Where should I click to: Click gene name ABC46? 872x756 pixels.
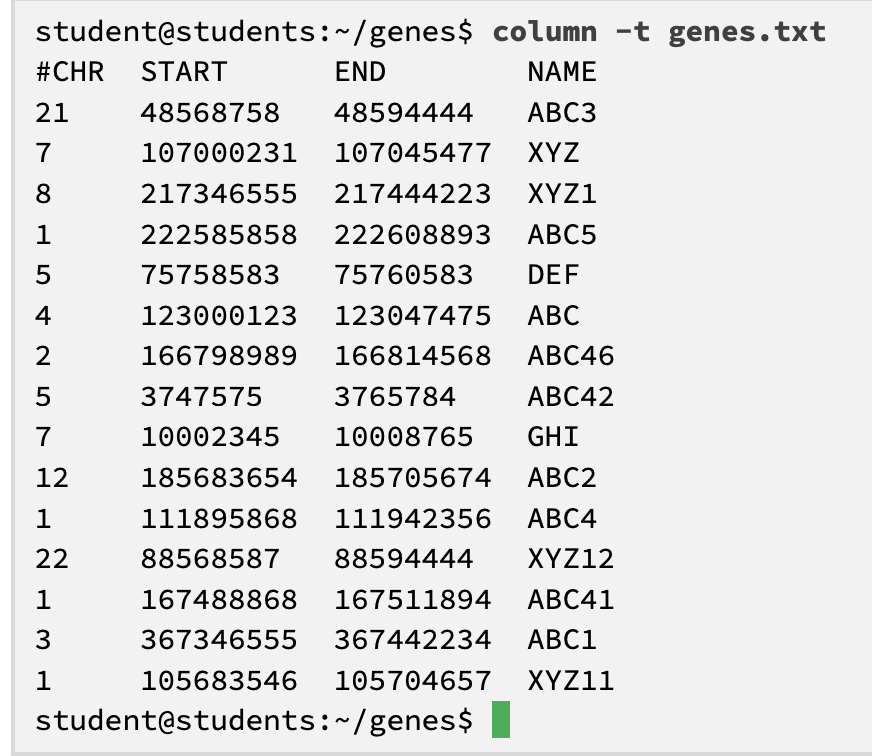pyautogui.click(x=571, y=356)
